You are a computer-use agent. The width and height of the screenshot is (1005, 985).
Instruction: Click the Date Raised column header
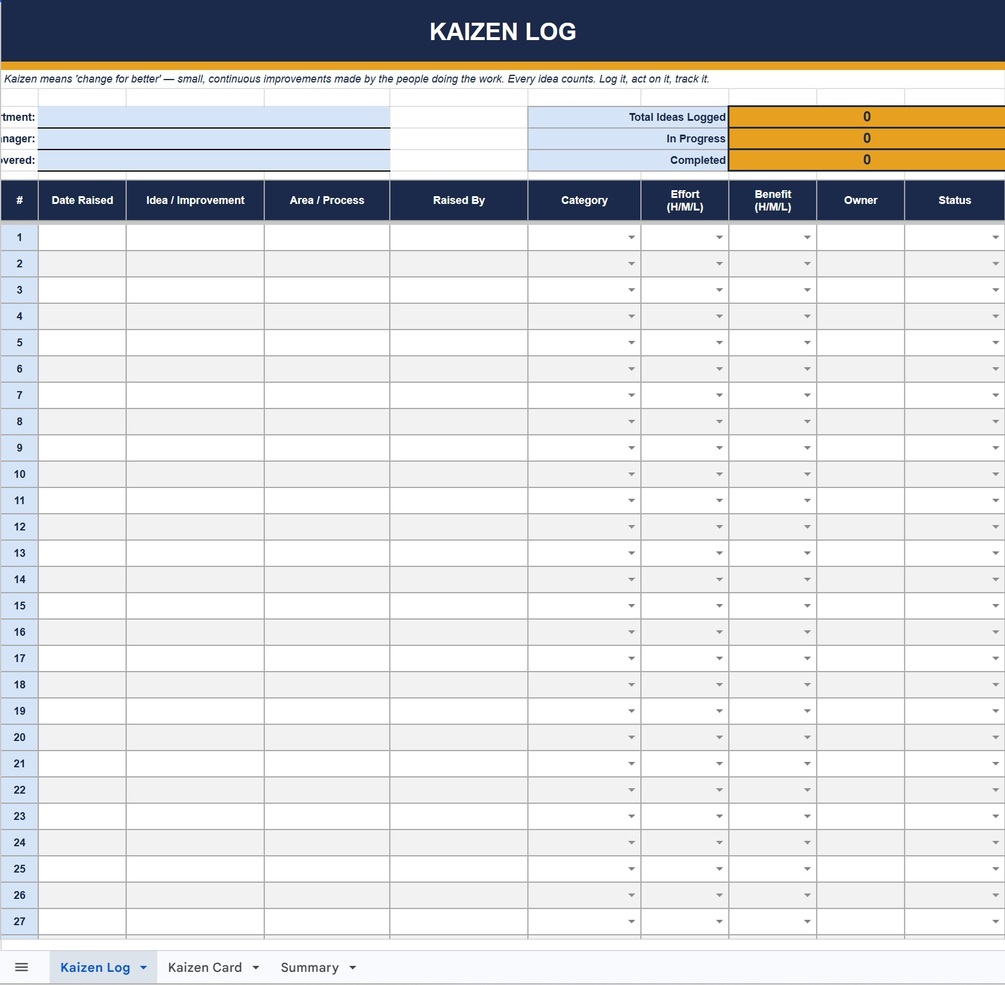tap(82, 201)
